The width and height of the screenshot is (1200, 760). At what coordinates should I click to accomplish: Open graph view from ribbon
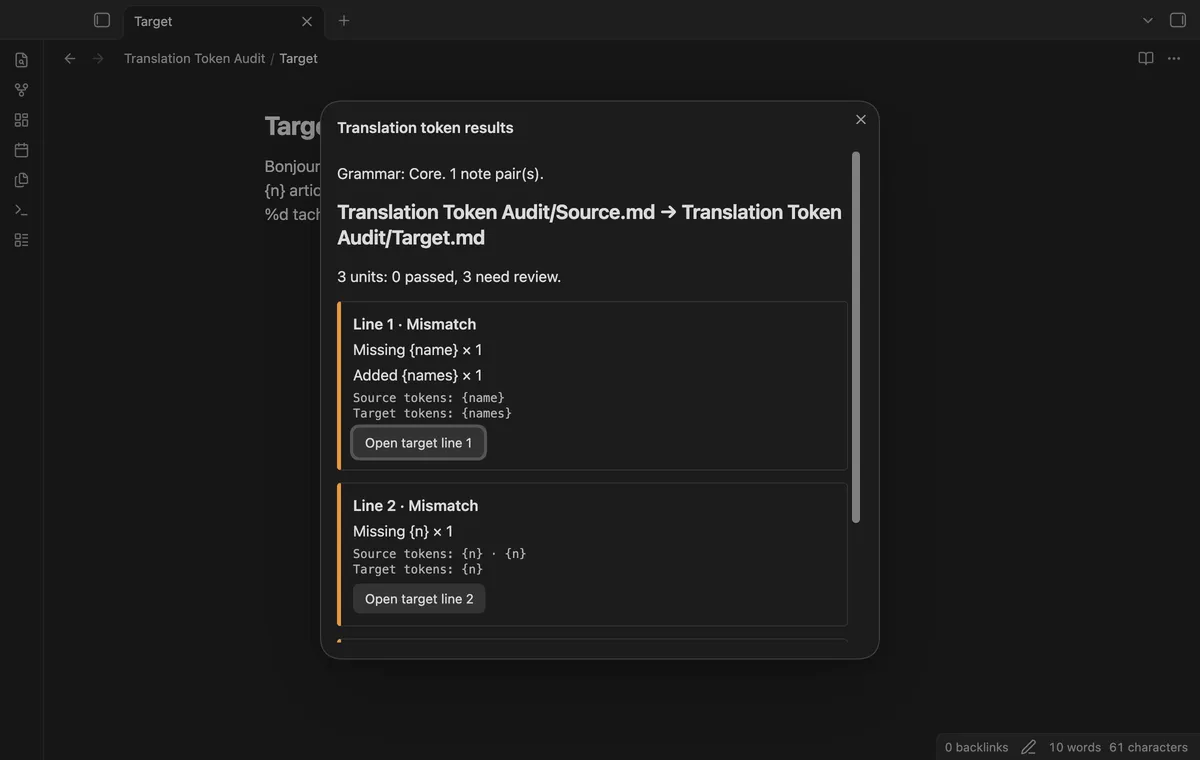(x=21, y=90)
